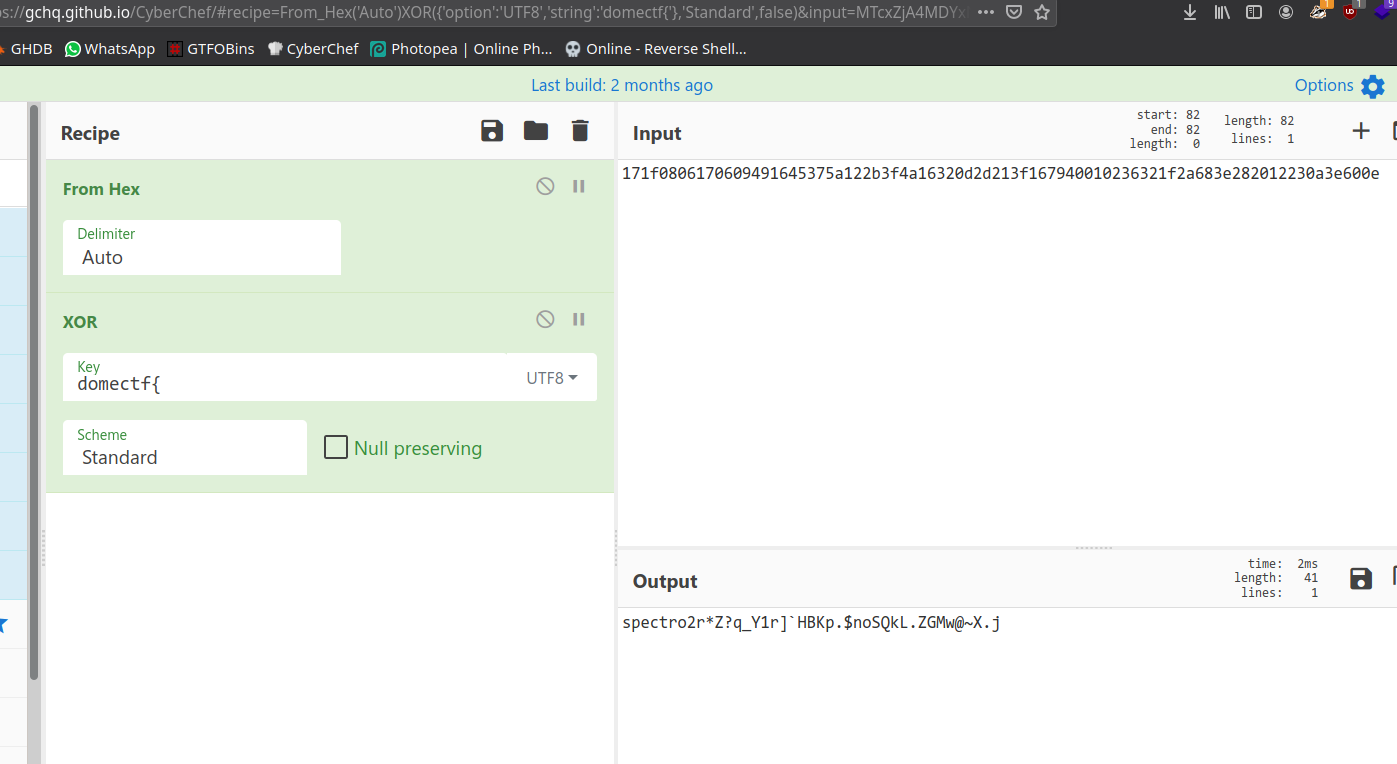The image size is (1397, 764).
Task: Bookmark this page with star icon
Action: coord(1042,12)
